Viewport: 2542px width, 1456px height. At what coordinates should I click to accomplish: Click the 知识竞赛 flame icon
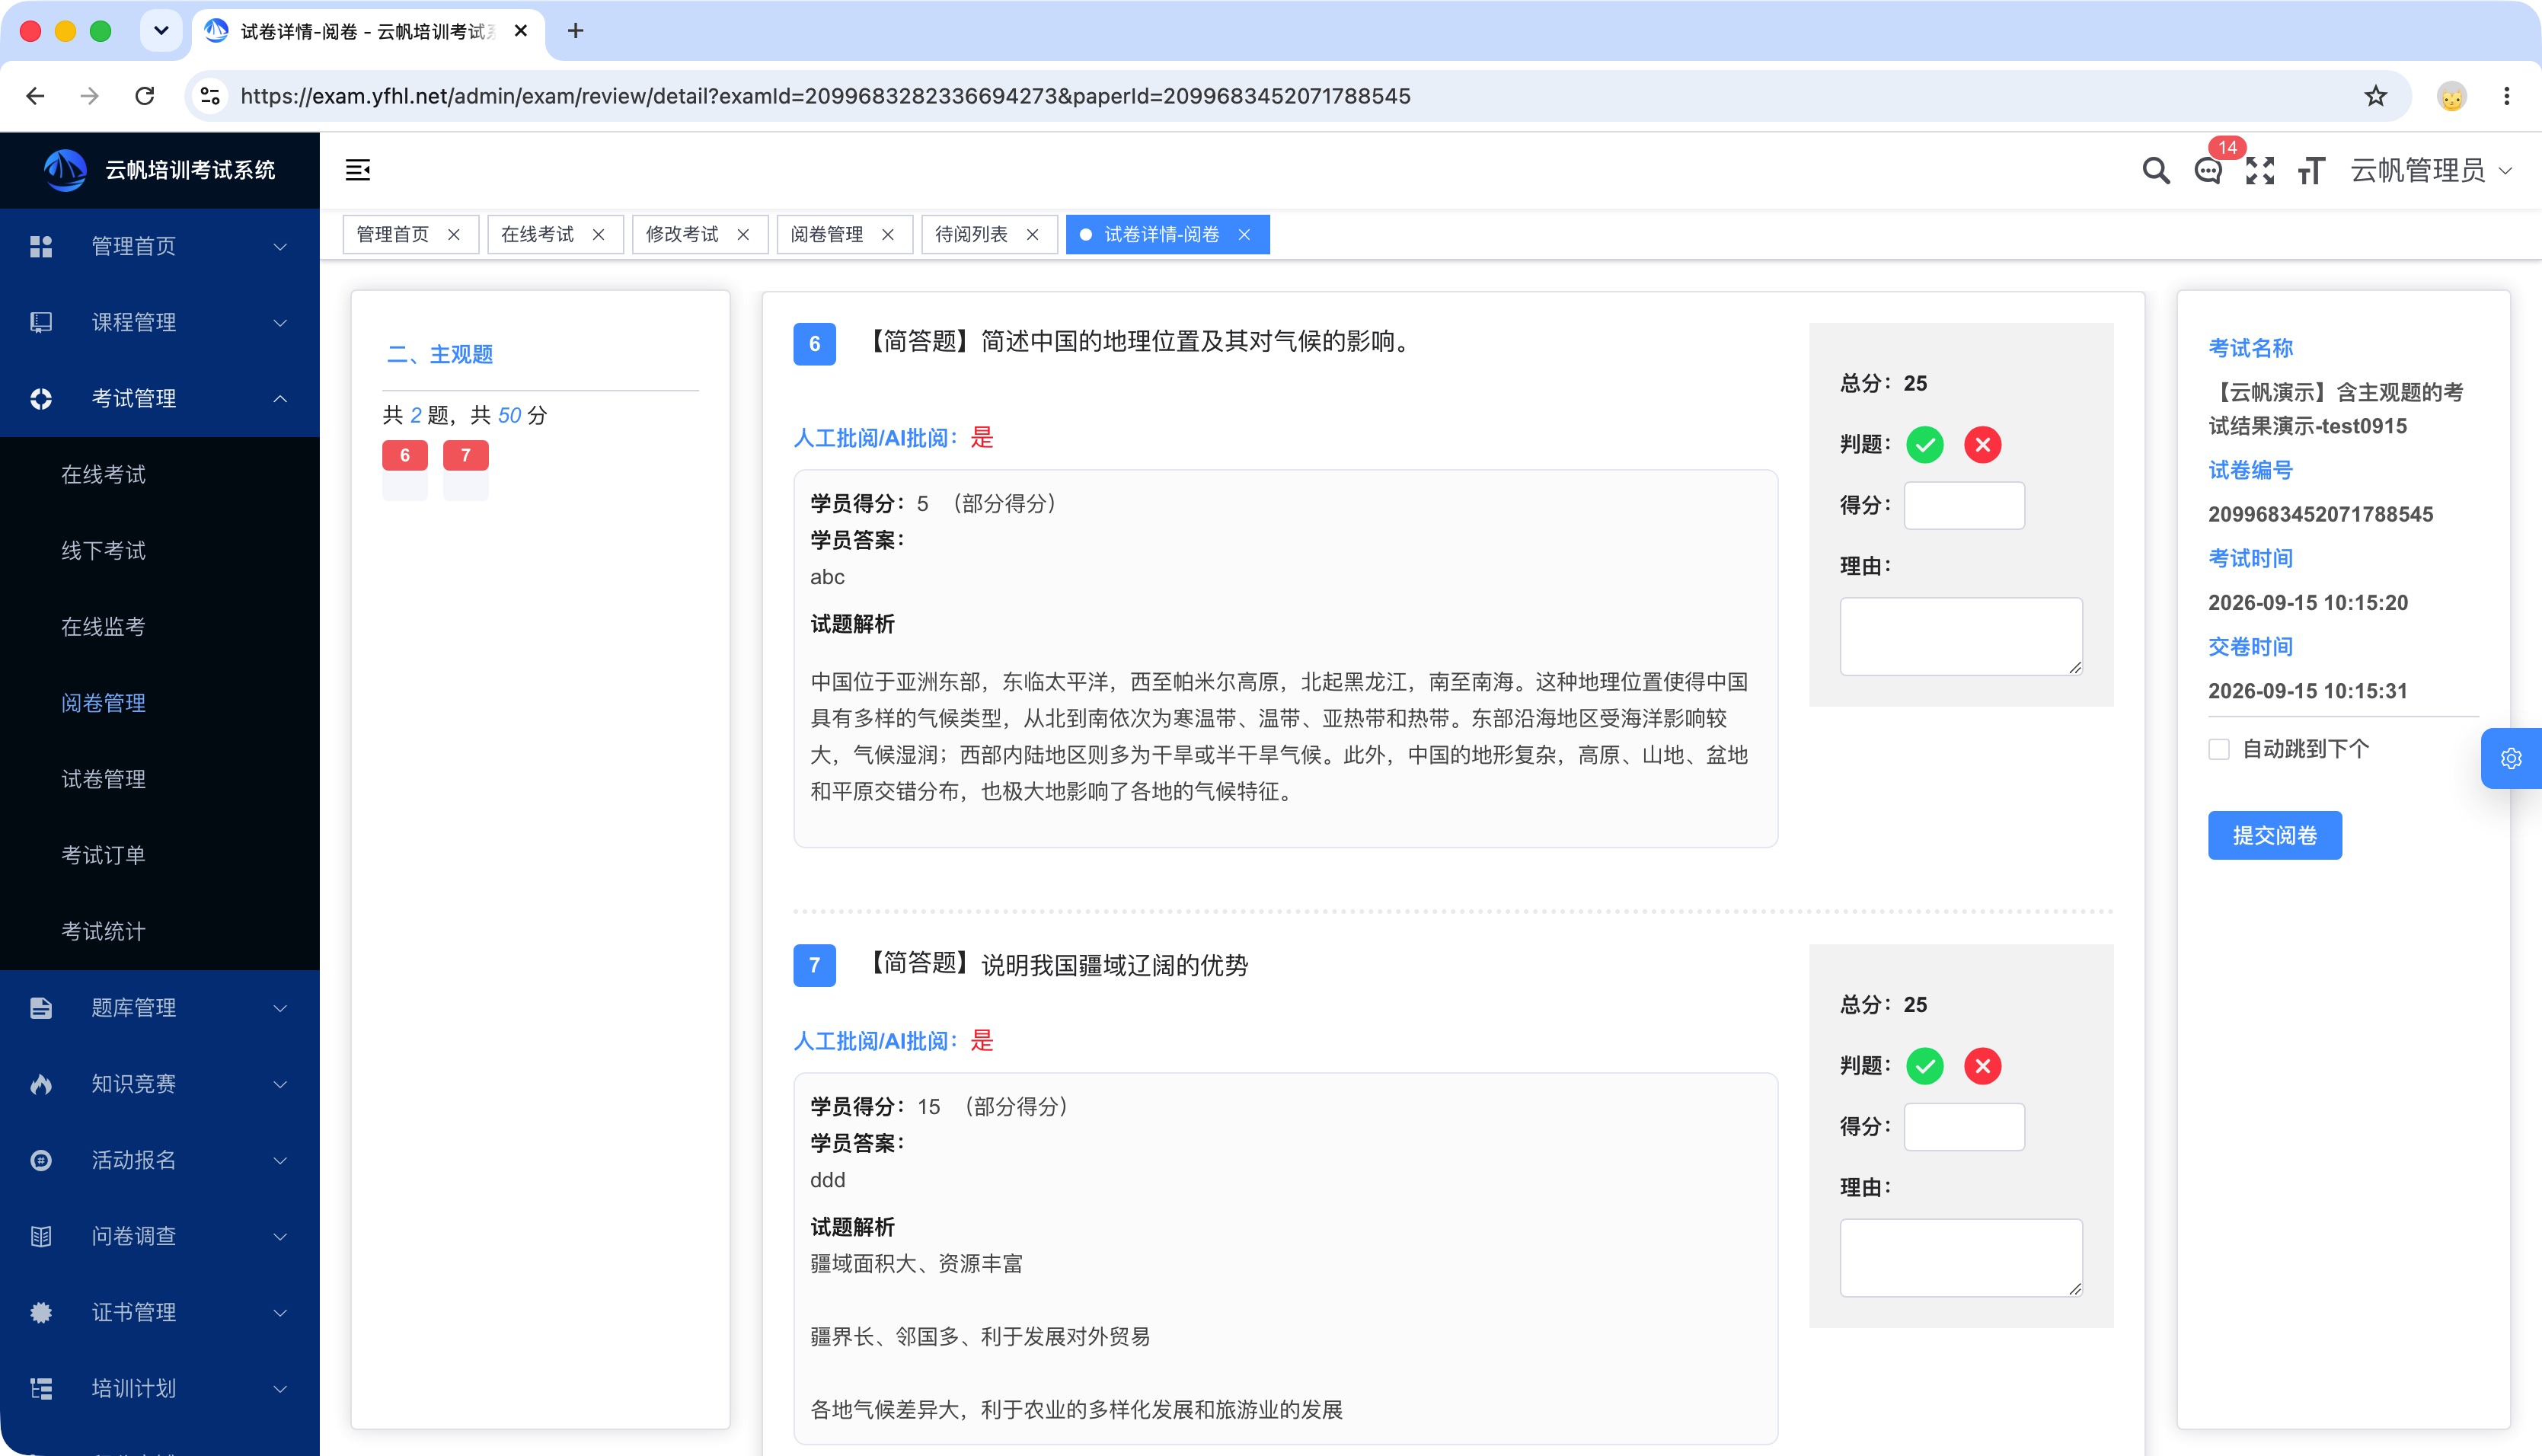[x=41, y=1083]
